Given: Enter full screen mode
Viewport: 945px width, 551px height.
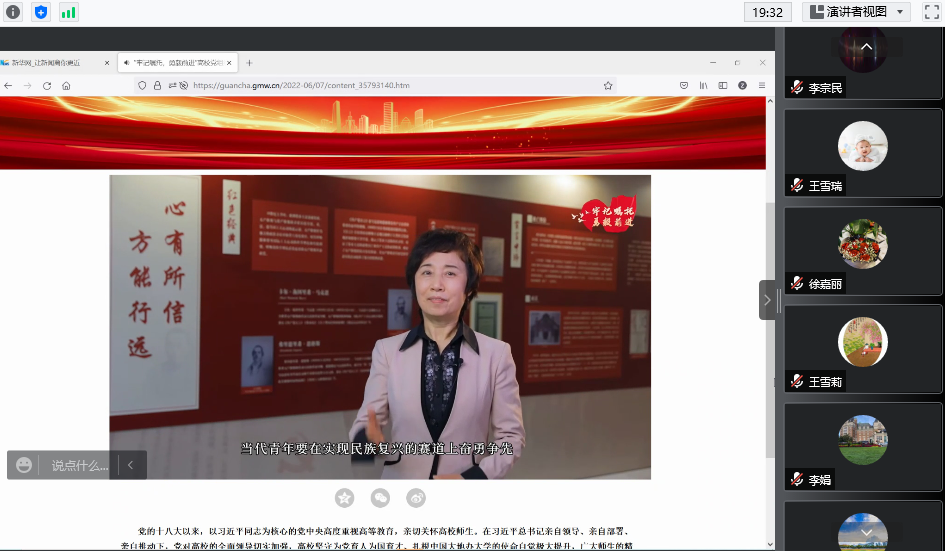Looking at the screenshot, I should (x=932, y=12).
